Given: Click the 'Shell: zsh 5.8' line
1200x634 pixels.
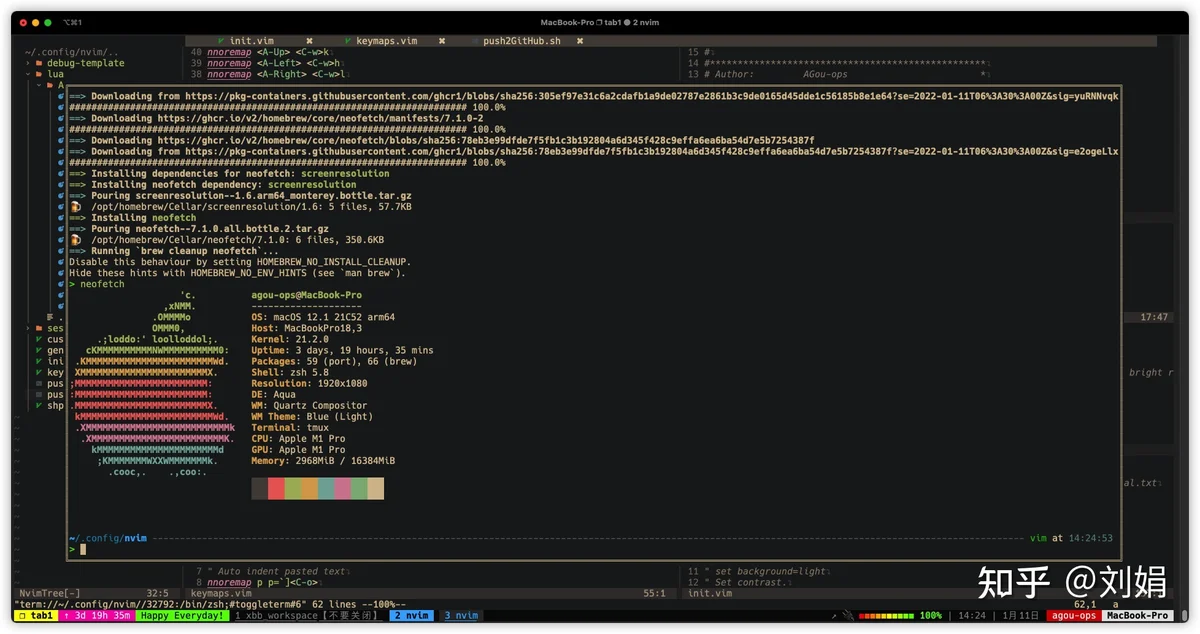Looking at the screenshot, I should coord(290,372).
